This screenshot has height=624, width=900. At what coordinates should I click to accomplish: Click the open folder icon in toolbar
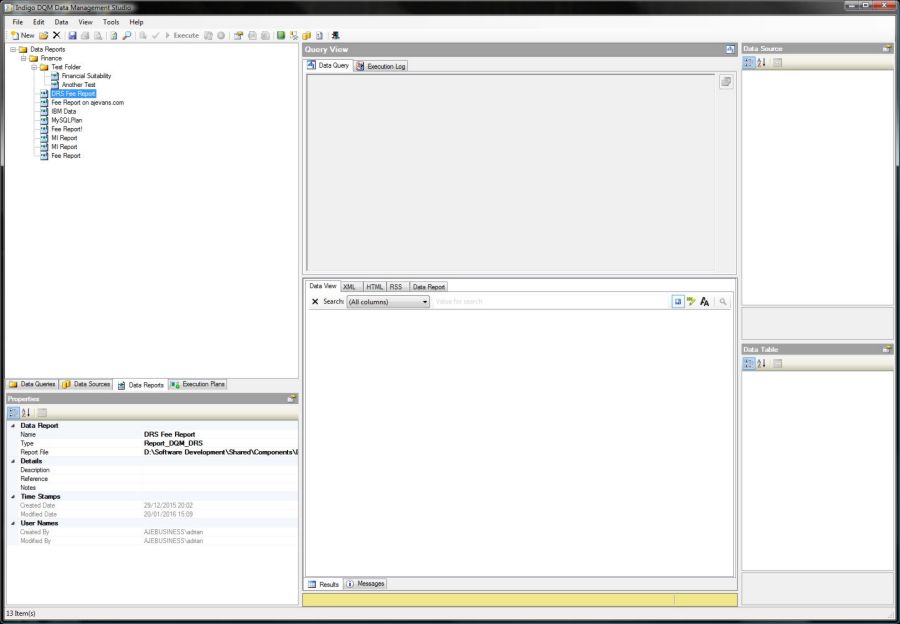[43, 35]
